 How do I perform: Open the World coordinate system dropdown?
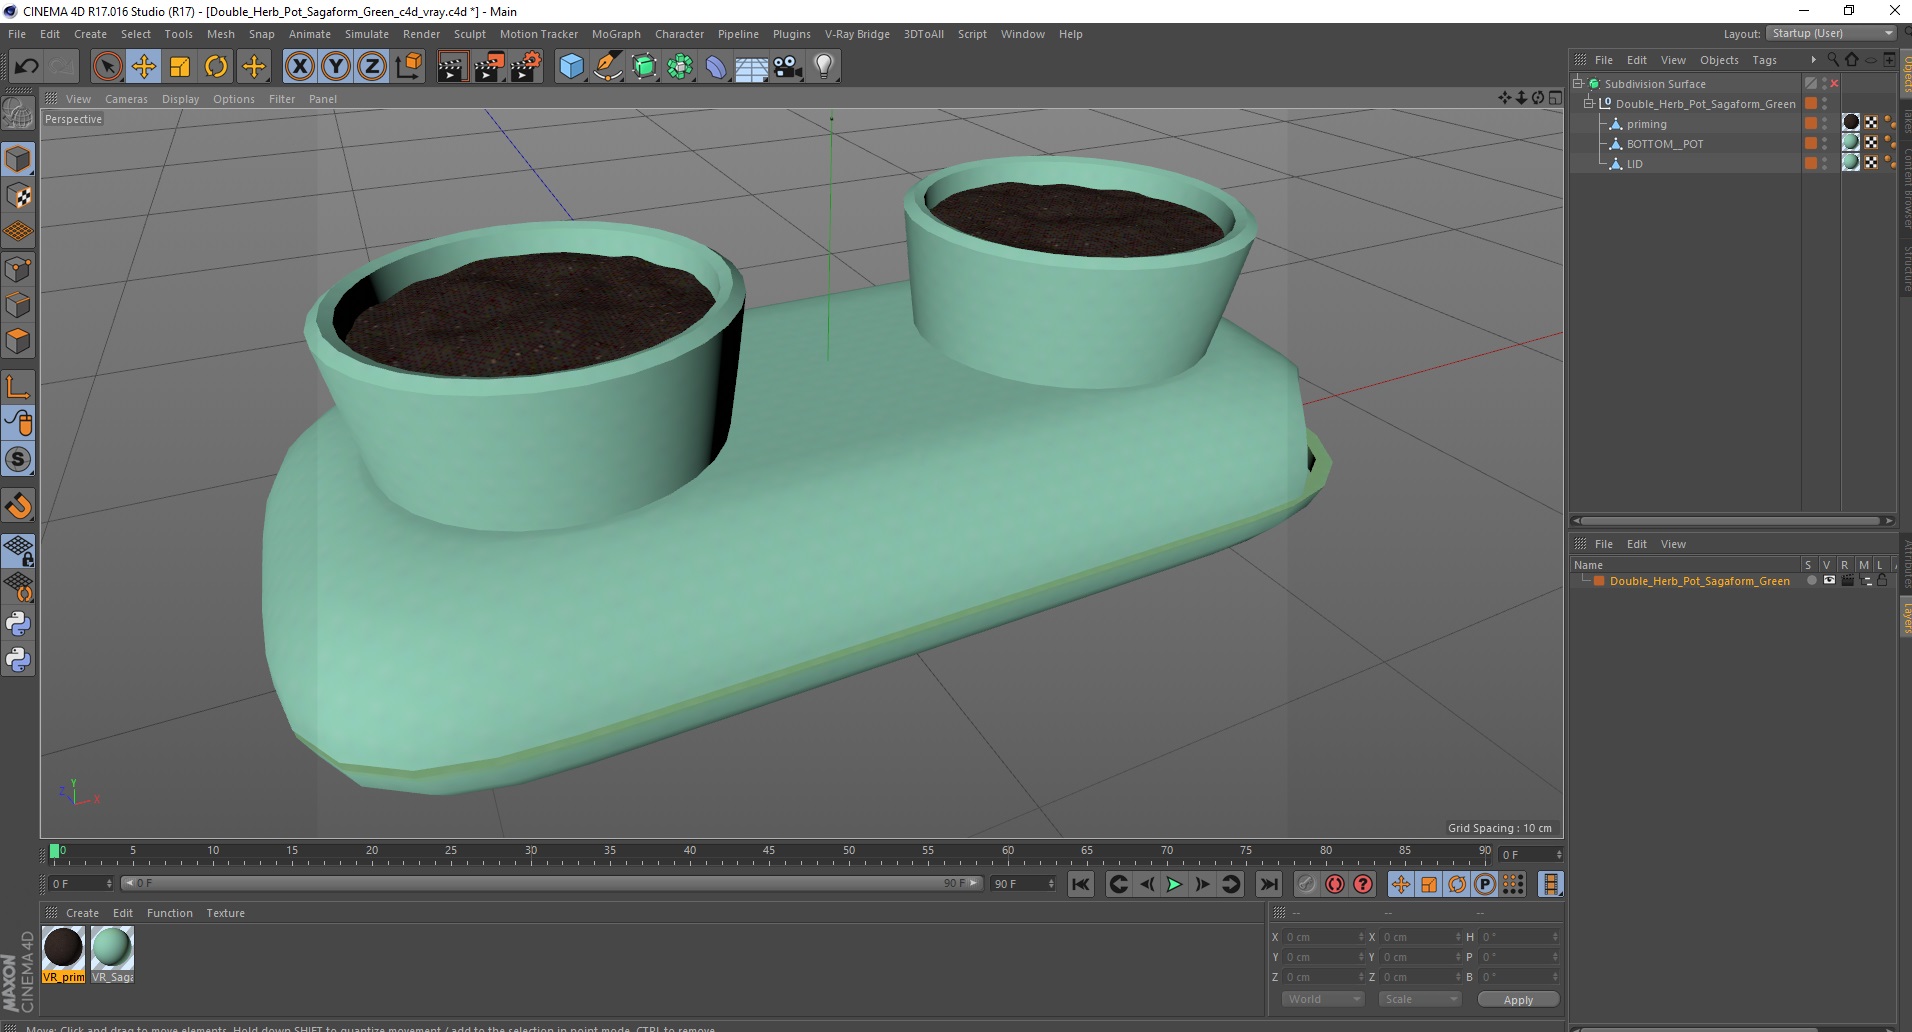click(1322, 999)
